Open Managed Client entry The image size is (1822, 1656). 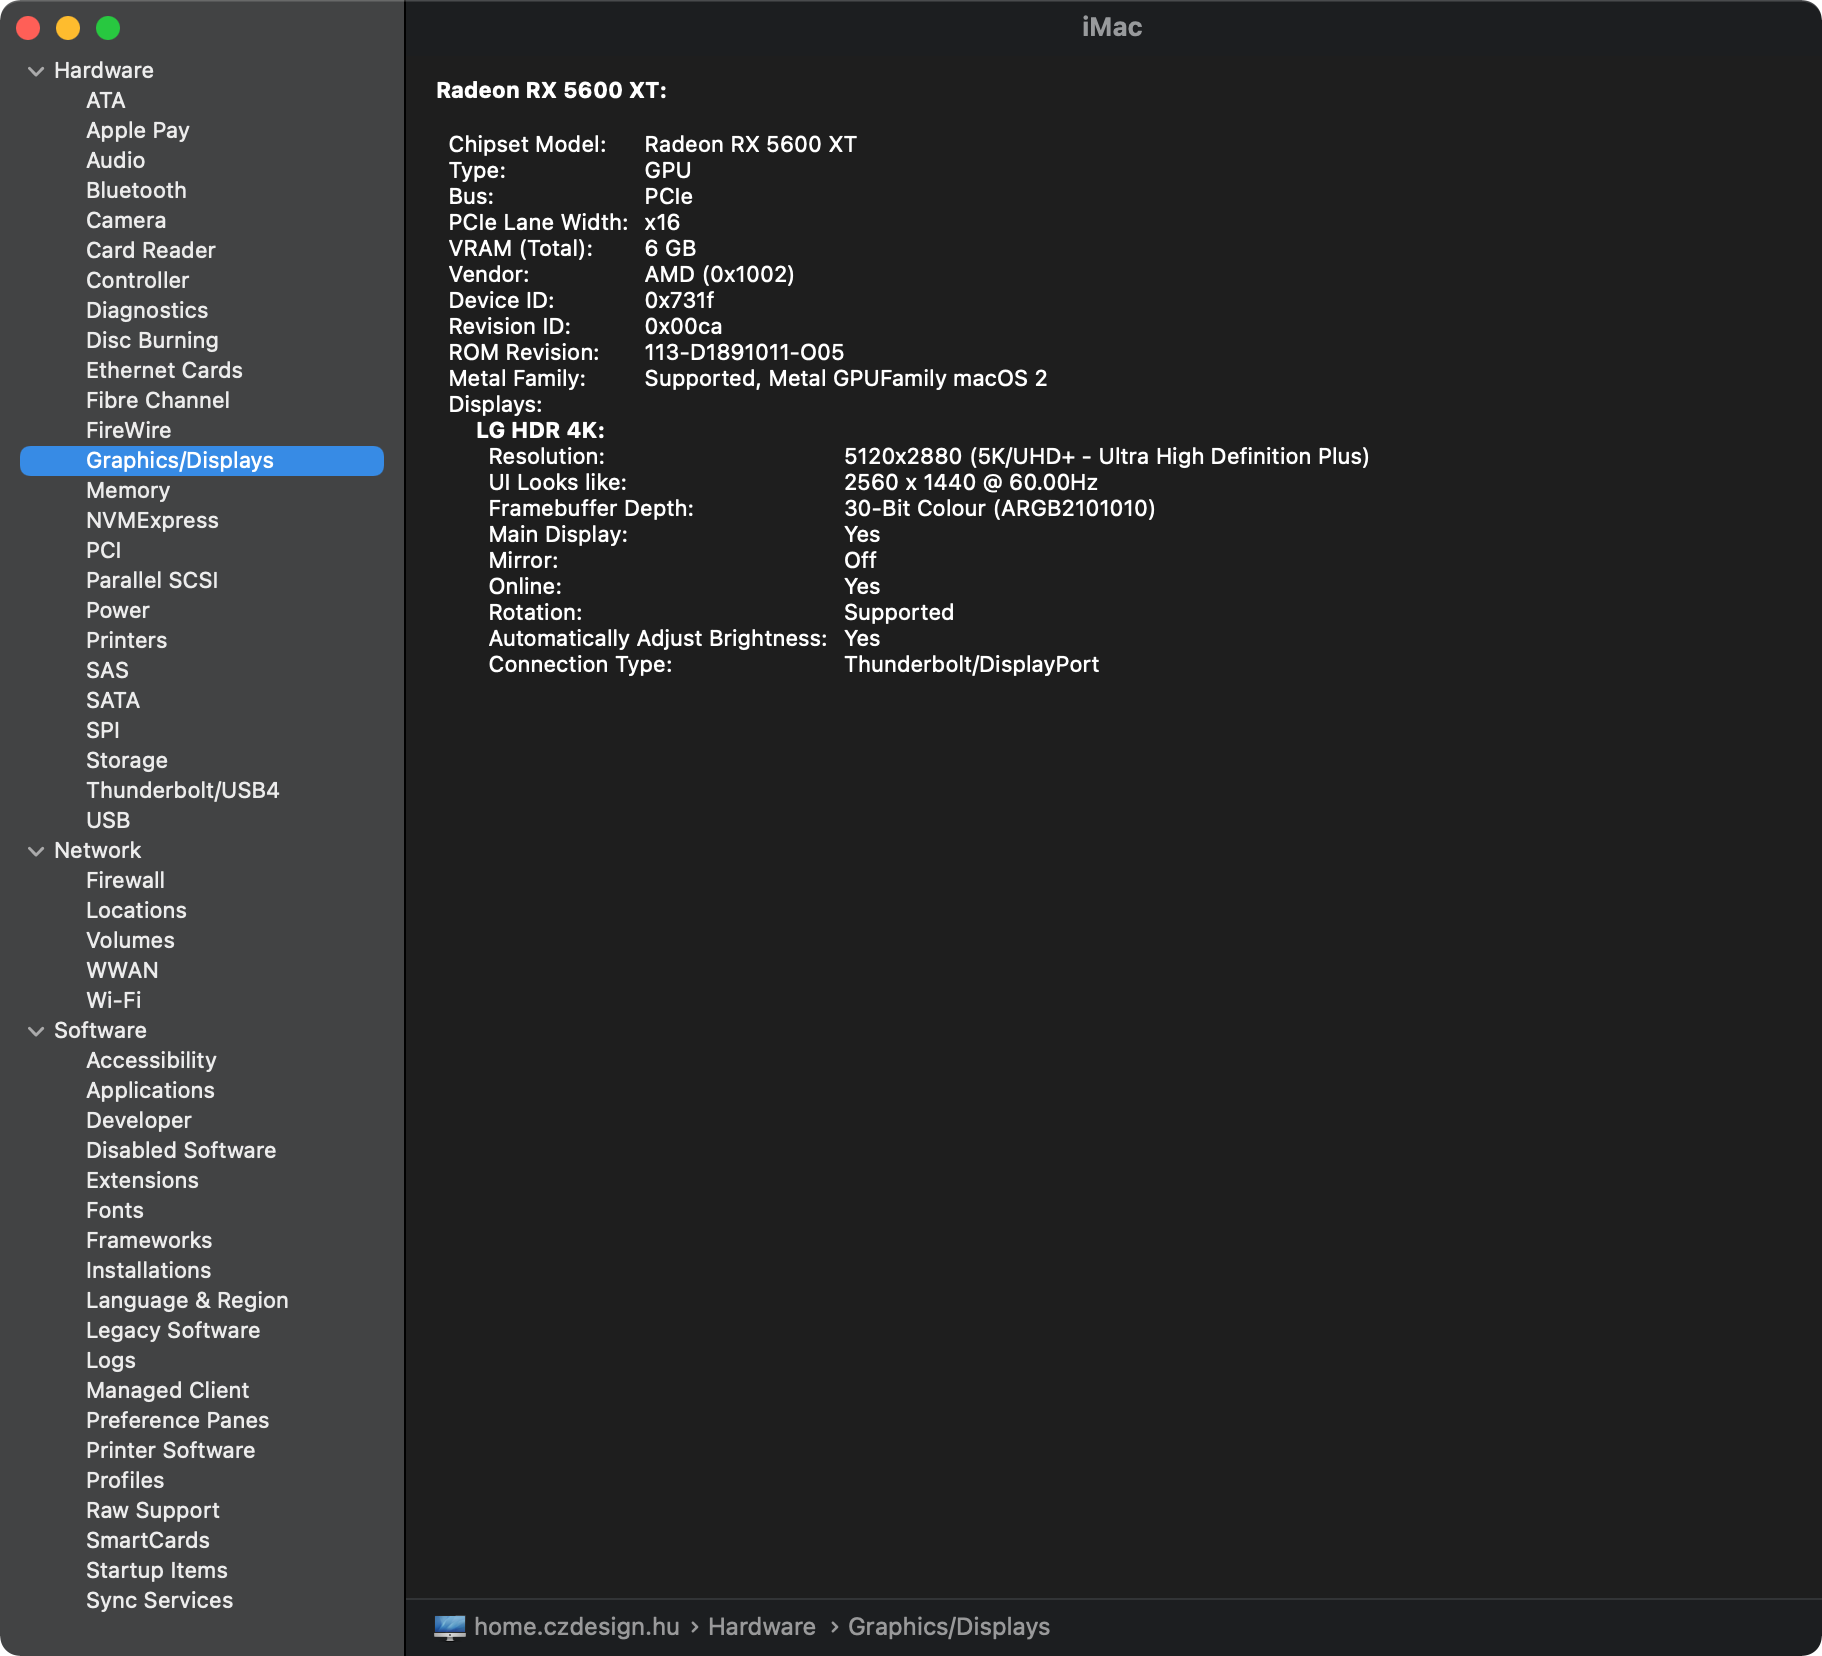(x=168, y=1390)
